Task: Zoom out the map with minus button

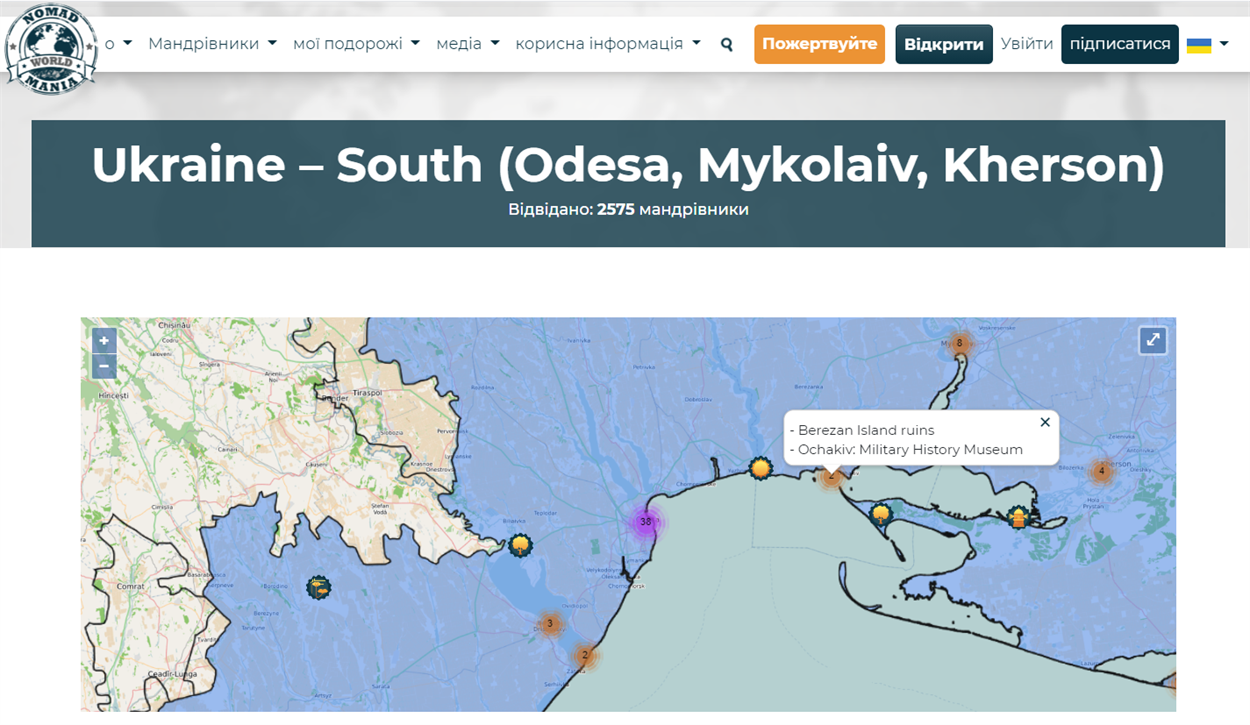Action: 104,367
